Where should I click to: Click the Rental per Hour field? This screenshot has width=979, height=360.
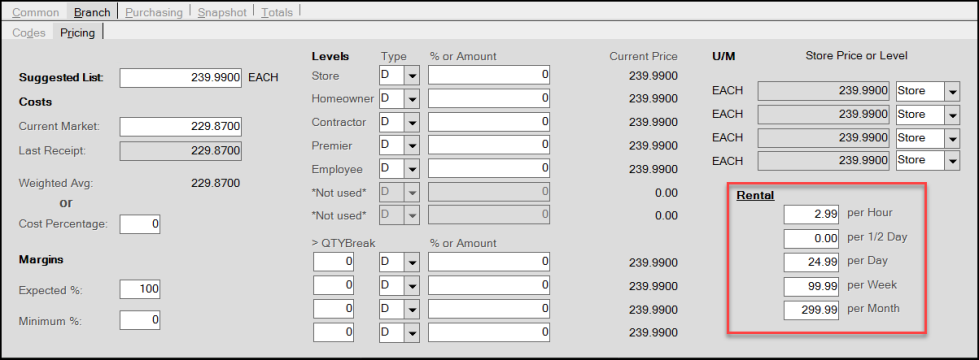click(812, 214)
